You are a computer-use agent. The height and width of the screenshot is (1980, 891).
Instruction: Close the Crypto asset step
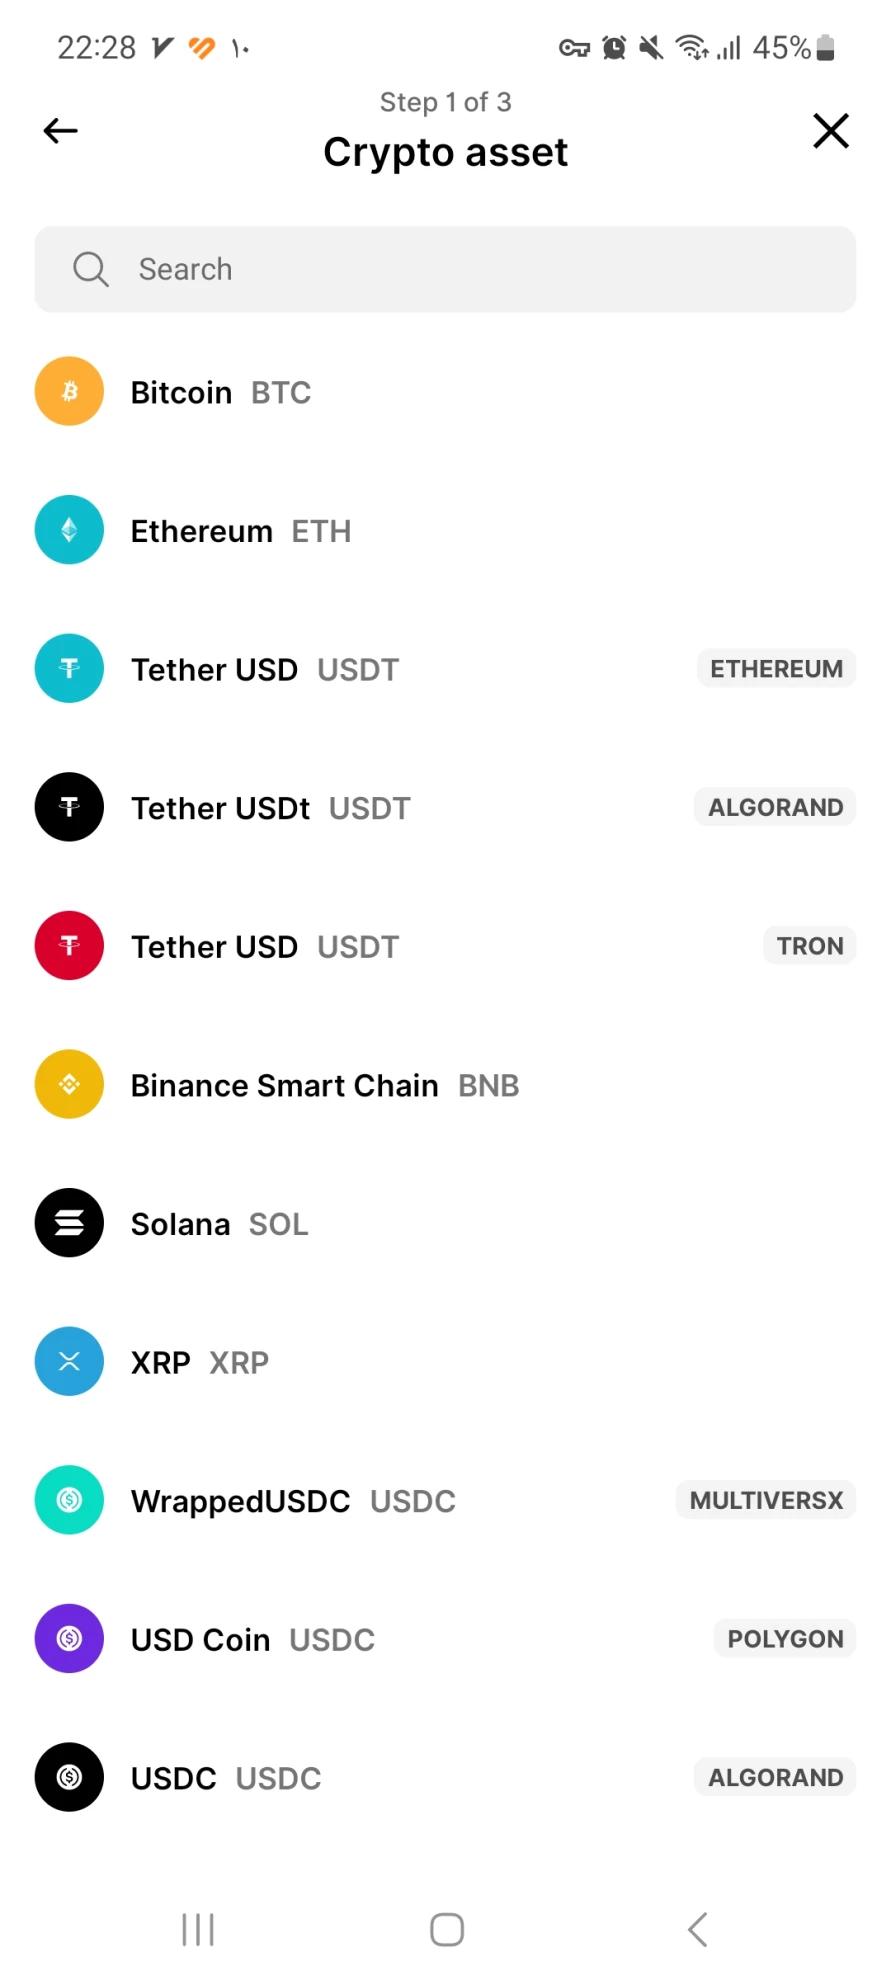831,131
